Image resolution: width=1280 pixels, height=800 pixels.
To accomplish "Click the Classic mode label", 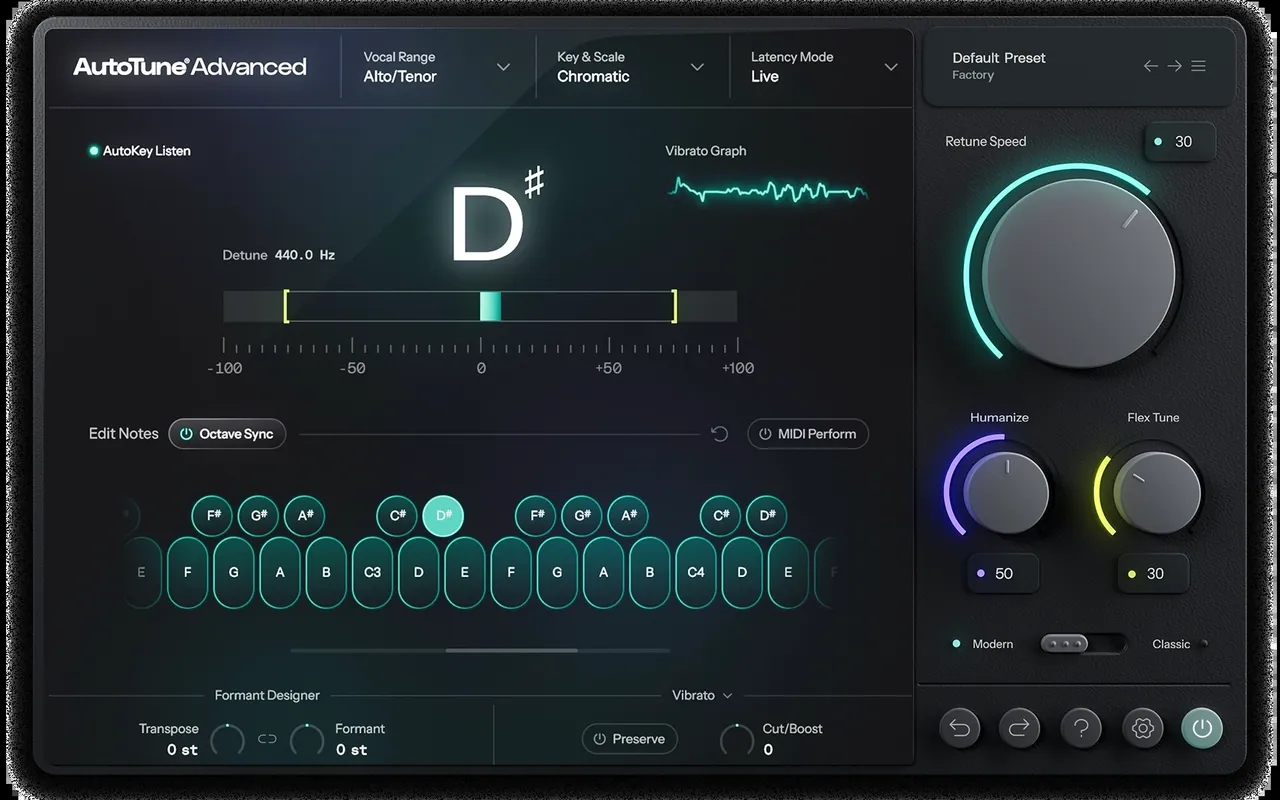I will pos(1171,644).
